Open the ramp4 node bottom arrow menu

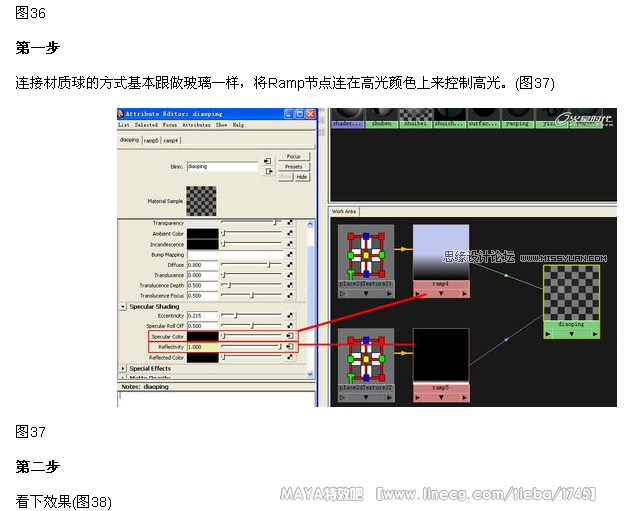point(441,294)
